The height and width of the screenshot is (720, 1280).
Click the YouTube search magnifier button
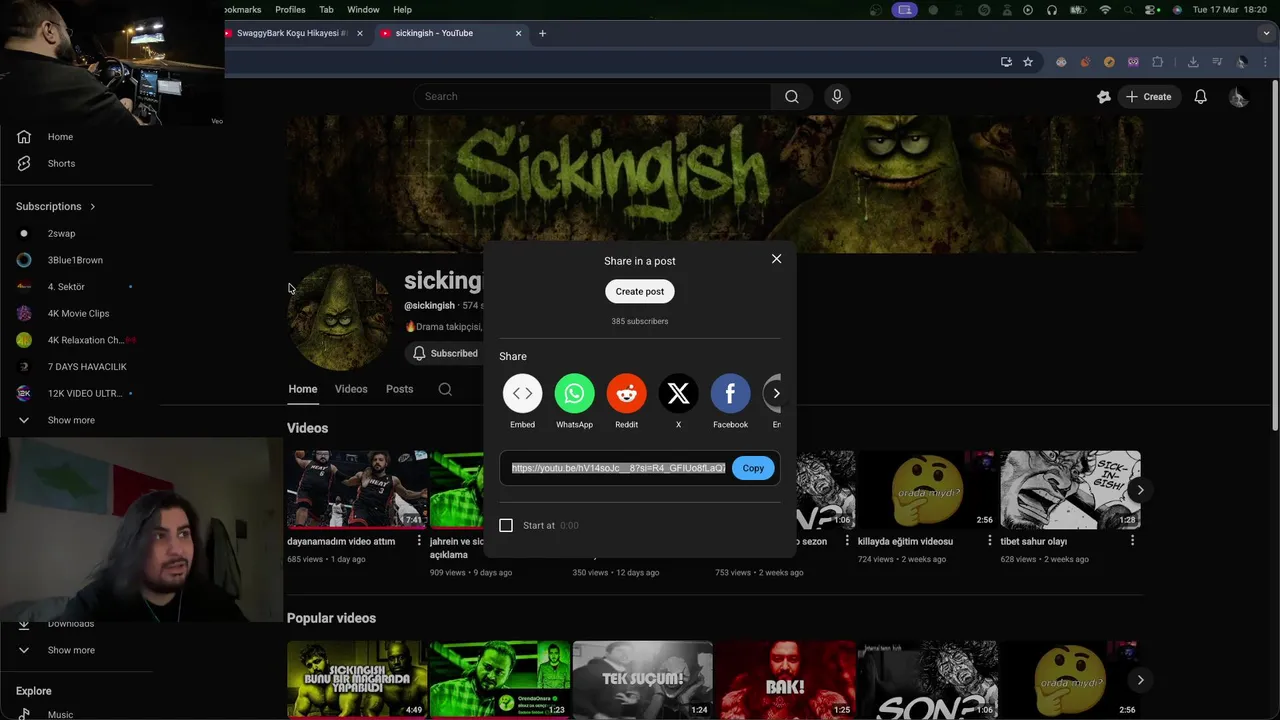[792, 96]
